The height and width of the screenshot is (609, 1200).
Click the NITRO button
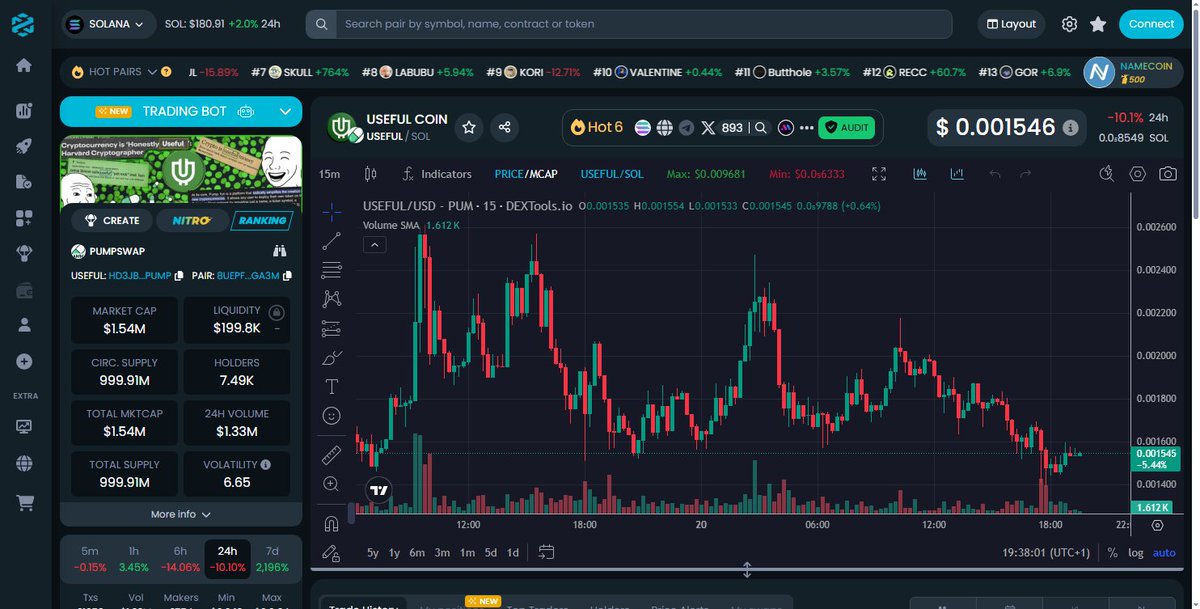(191, 220)
